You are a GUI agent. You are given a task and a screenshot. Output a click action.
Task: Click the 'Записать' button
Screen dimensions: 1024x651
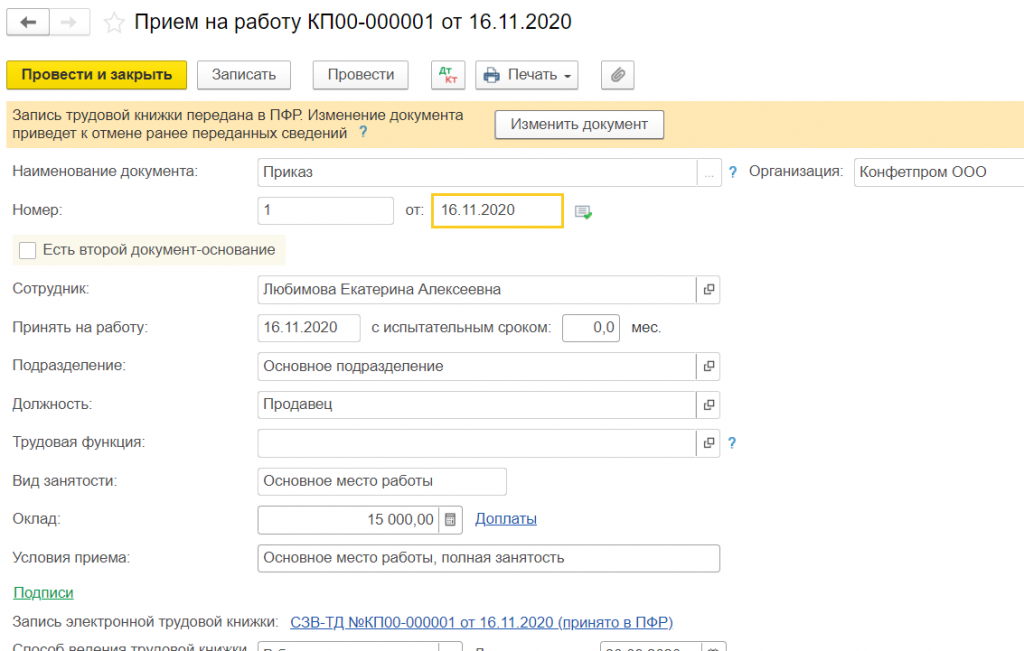coord(244,74)
